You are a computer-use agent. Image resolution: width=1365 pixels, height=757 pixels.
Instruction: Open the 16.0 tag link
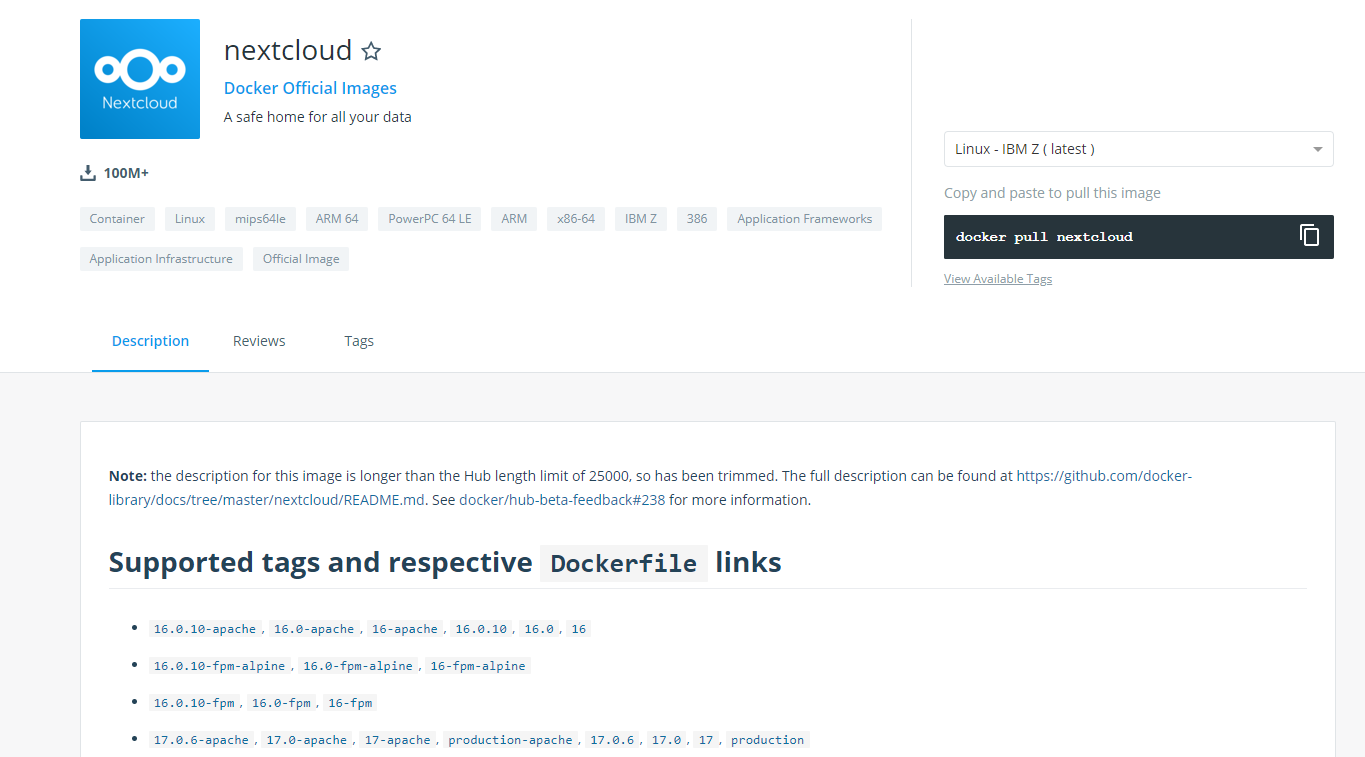point(539,629)
